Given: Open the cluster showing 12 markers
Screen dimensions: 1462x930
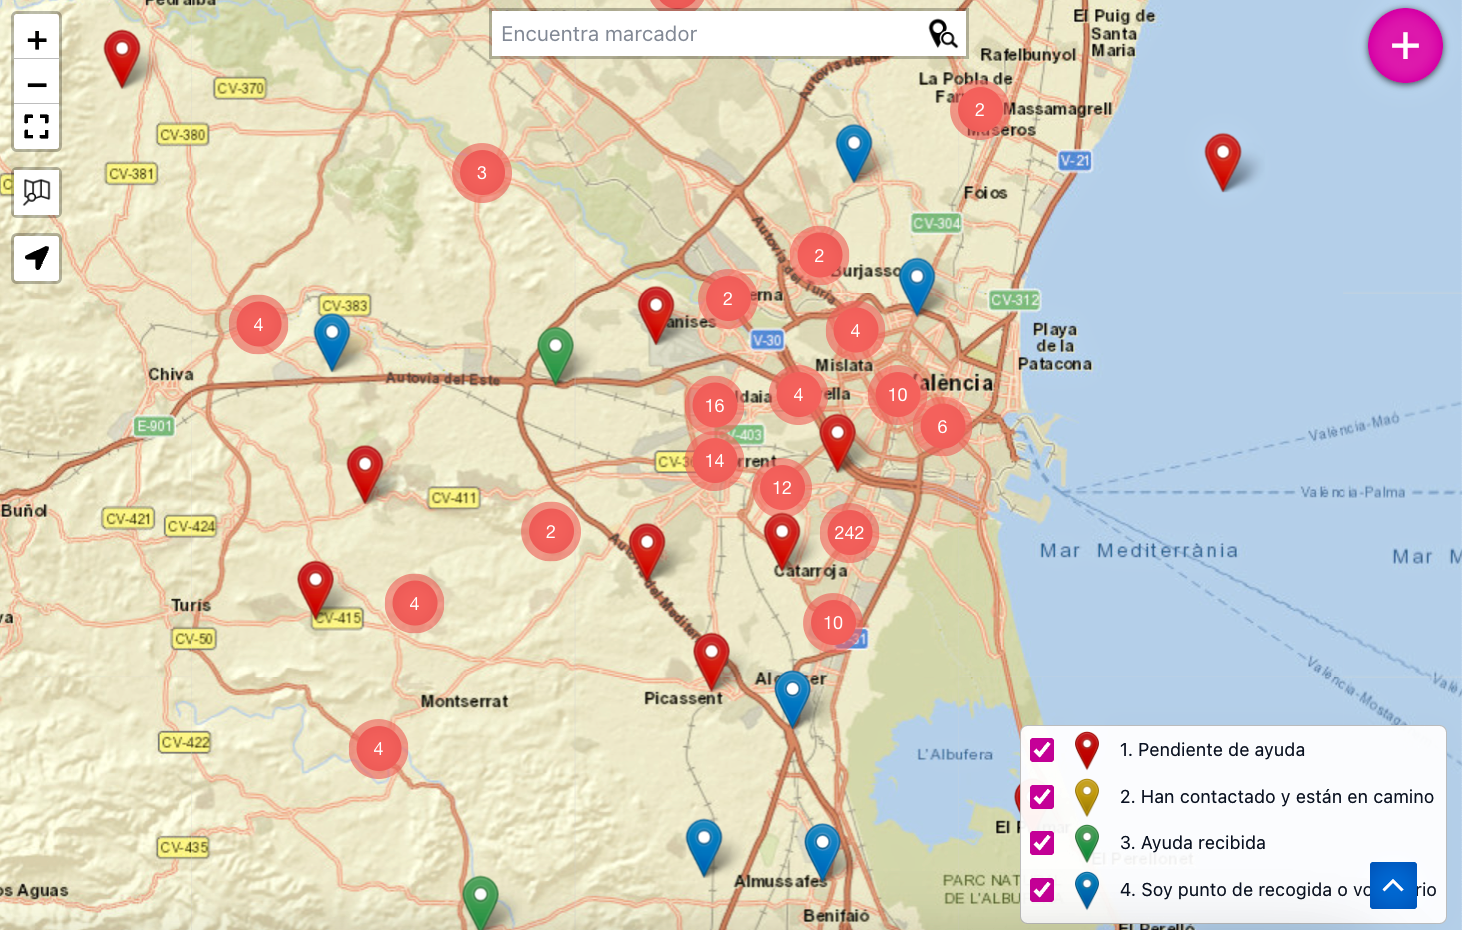Looking at the screenshot, I should [782, 488].
